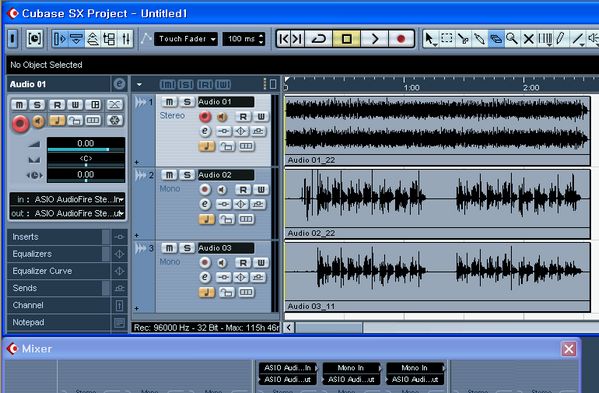Go to previous marker in transport

(x=284, y=39)
